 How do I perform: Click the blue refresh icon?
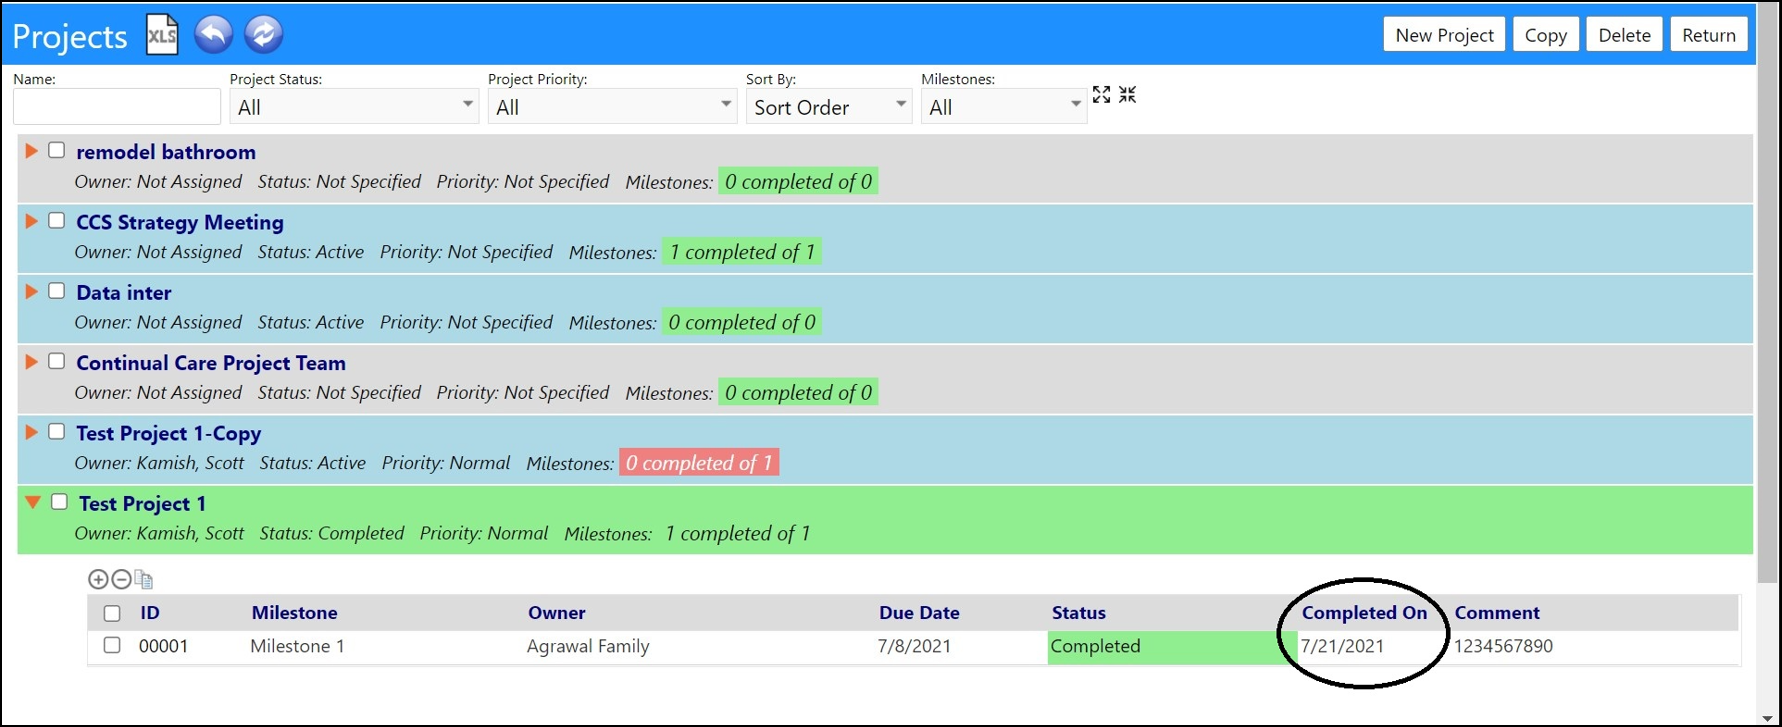pos(263,34)
